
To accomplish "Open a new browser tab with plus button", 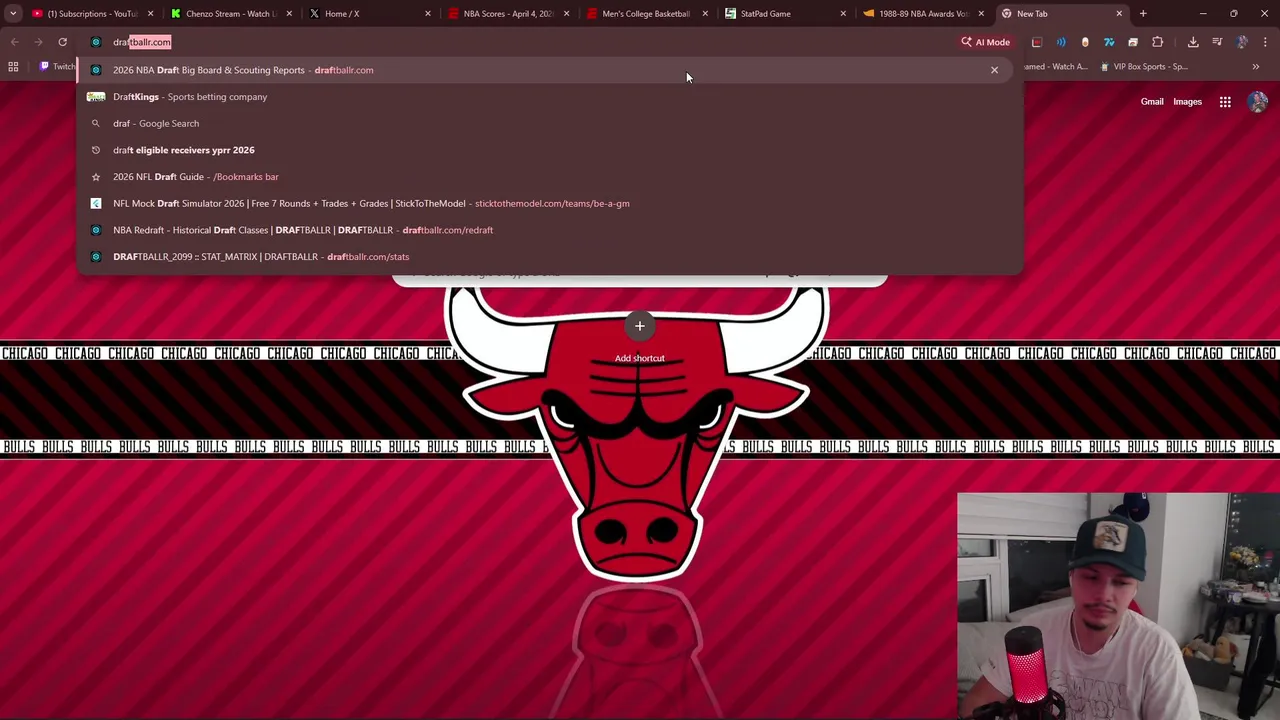I will (1143, 13).
